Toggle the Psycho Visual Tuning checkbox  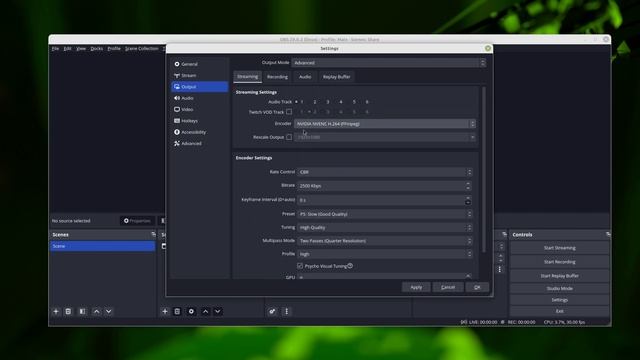(300, 266)
